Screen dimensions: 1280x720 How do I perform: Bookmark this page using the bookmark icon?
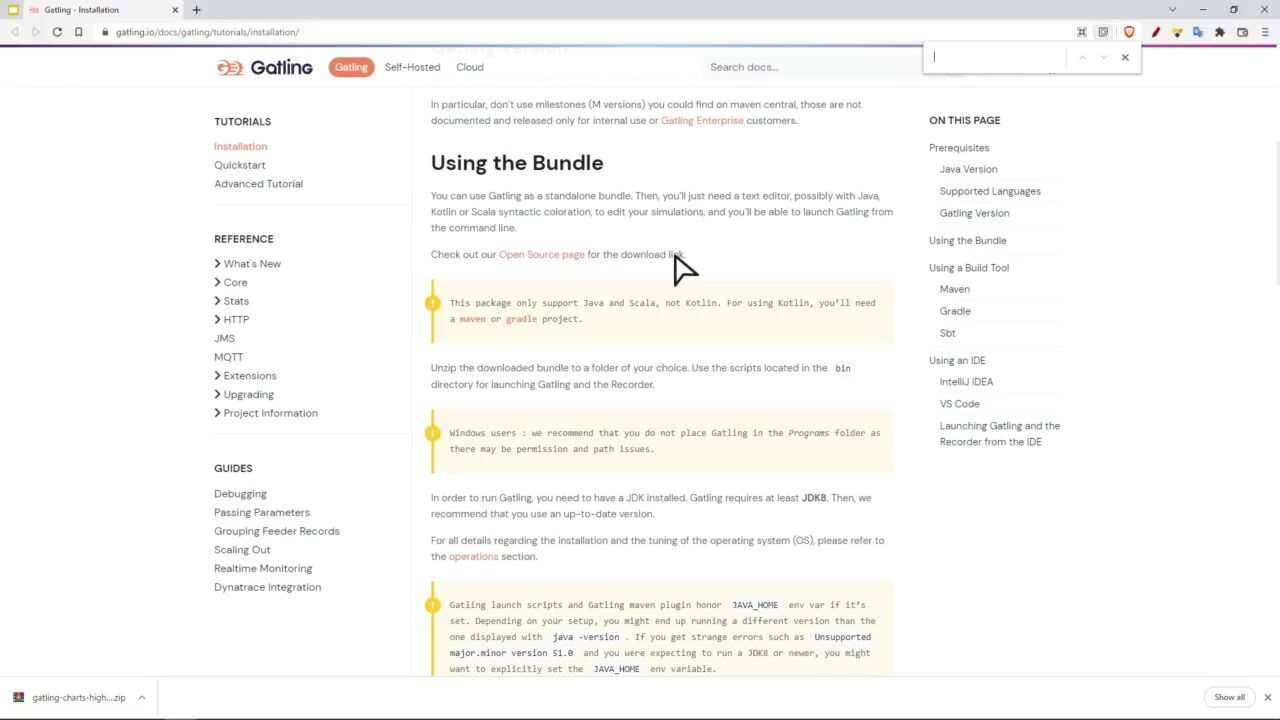click(x=78, y=32)
